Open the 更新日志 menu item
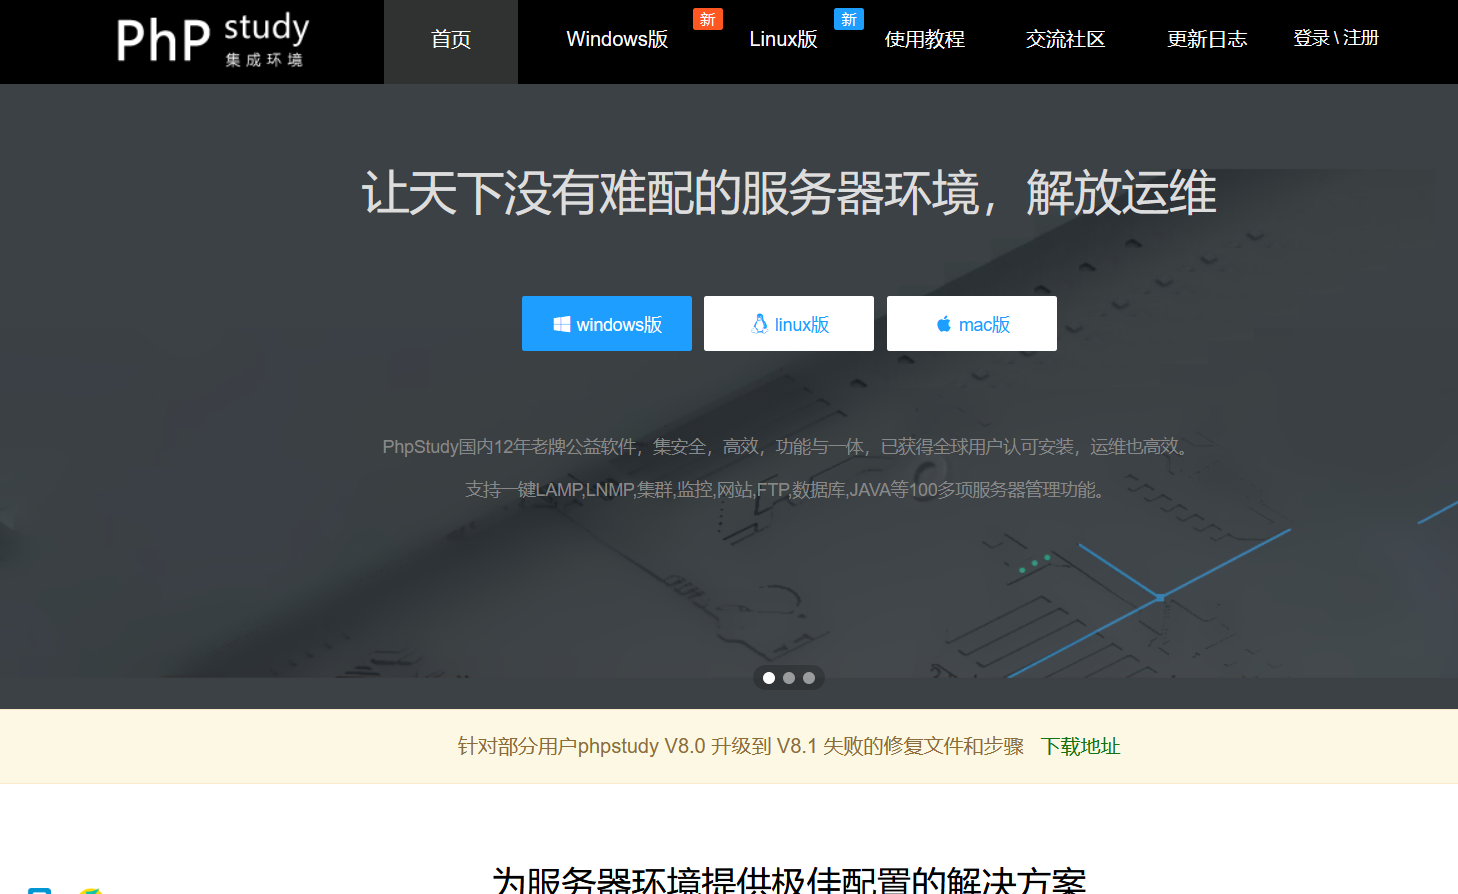The image size is (1458, 894). point(1207,39)
